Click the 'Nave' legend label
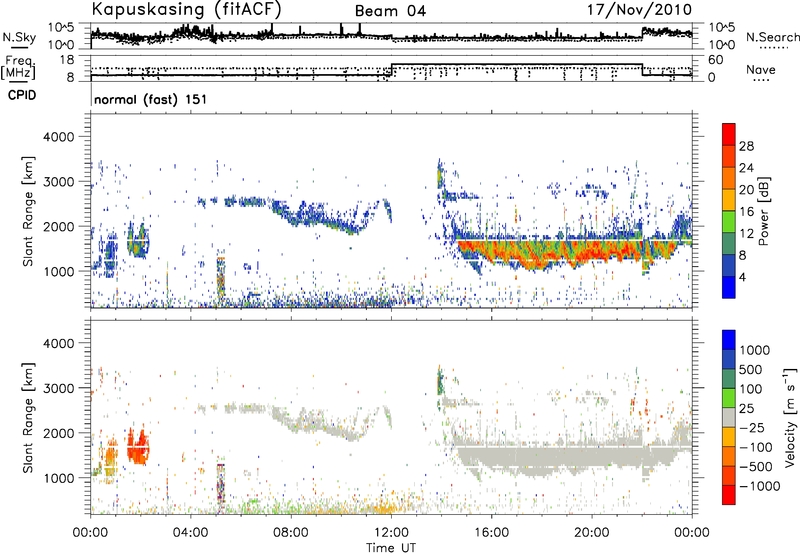 761,69
